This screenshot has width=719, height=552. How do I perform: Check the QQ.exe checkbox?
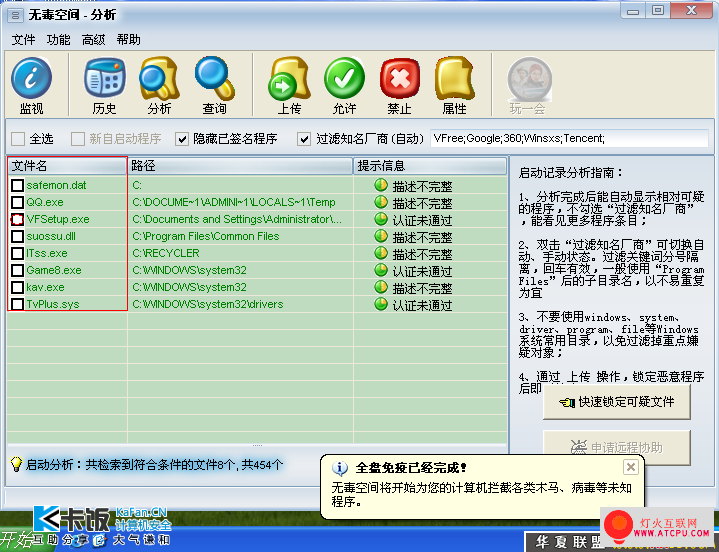coord(17,202)
